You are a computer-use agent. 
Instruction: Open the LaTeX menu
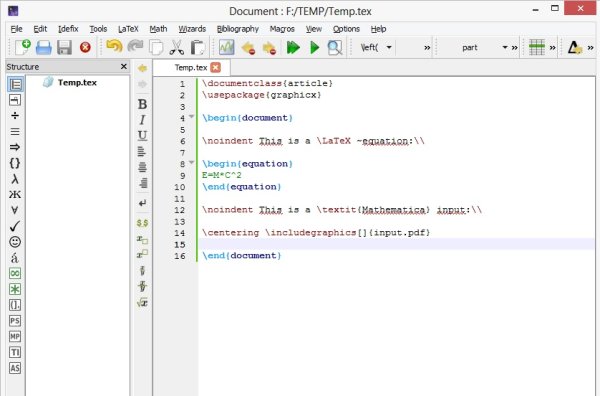128,29
